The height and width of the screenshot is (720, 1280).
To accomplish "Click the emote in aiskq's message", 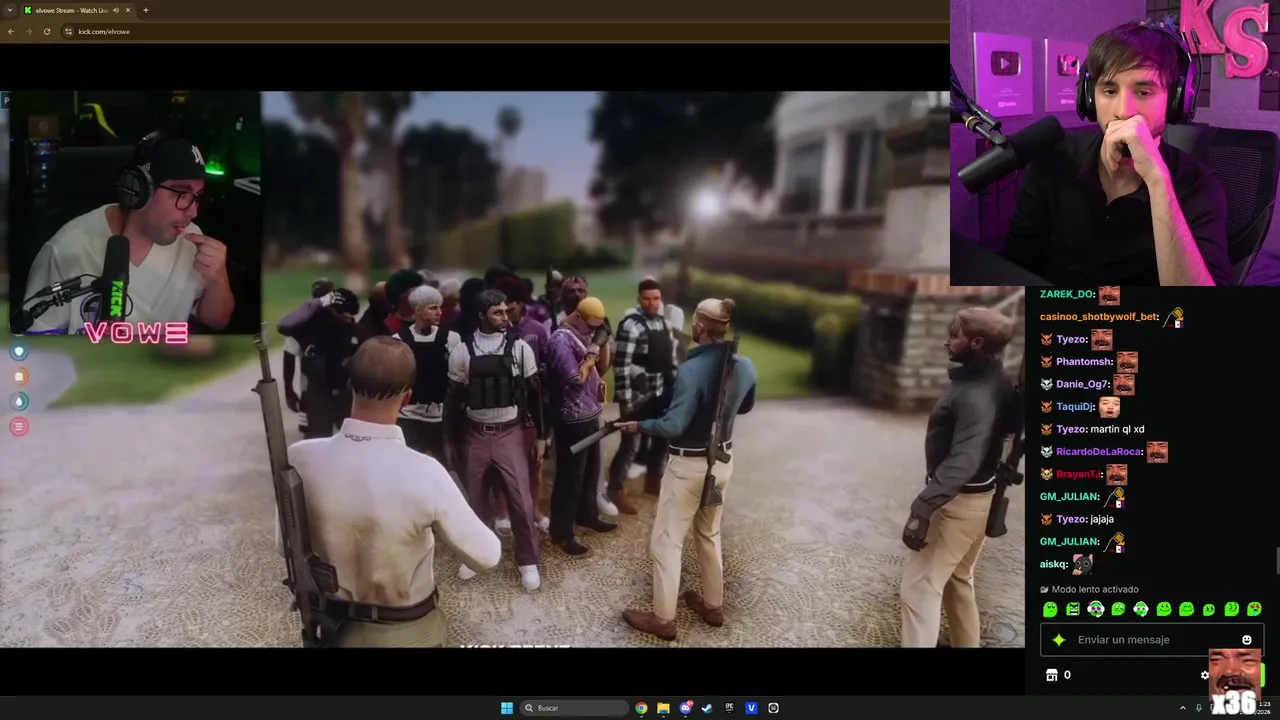I will point(1082,564).
